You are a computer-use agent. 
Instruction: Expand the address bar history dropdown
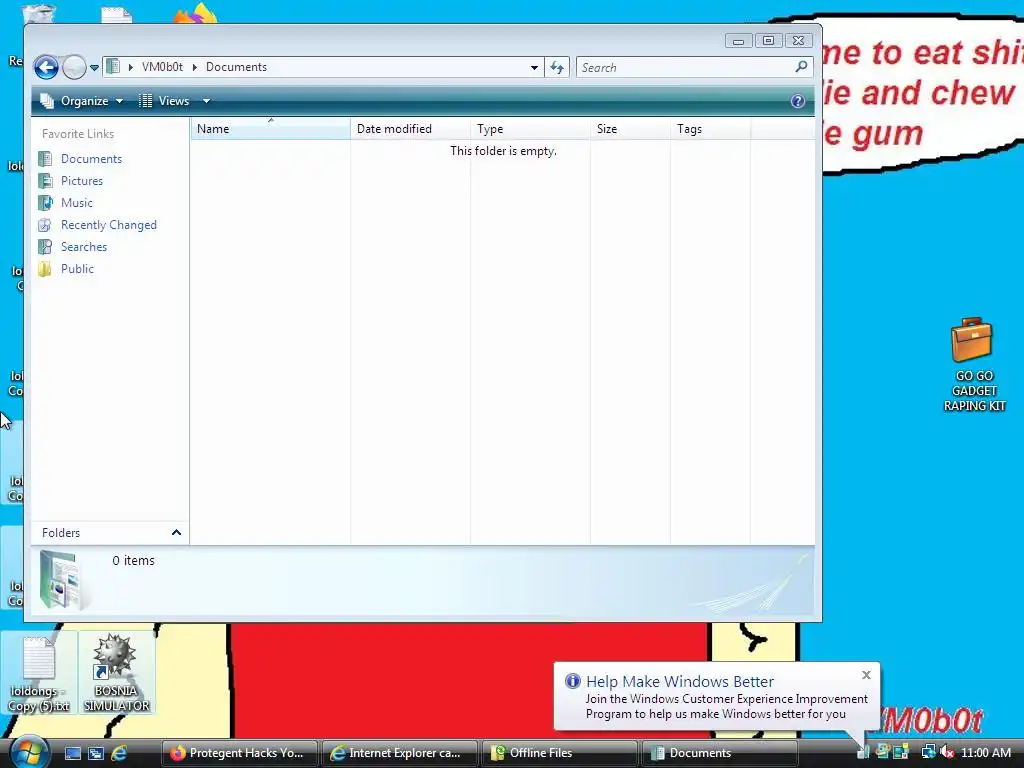[534, 67]
